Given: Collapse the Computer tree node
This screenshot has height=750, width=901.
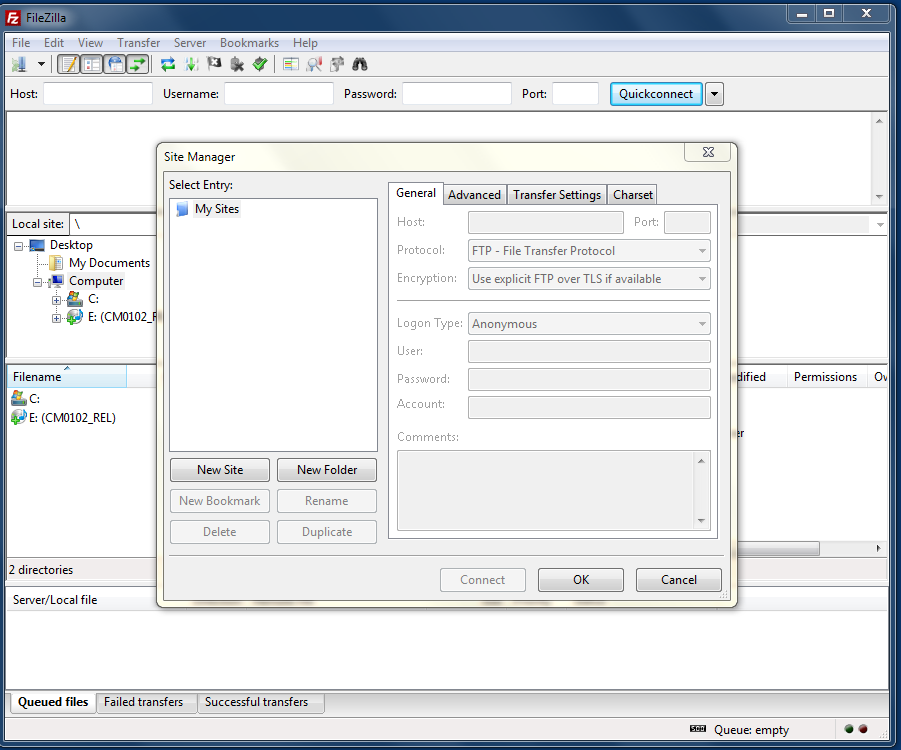Looking at the screenshot, I should [37, 282].
